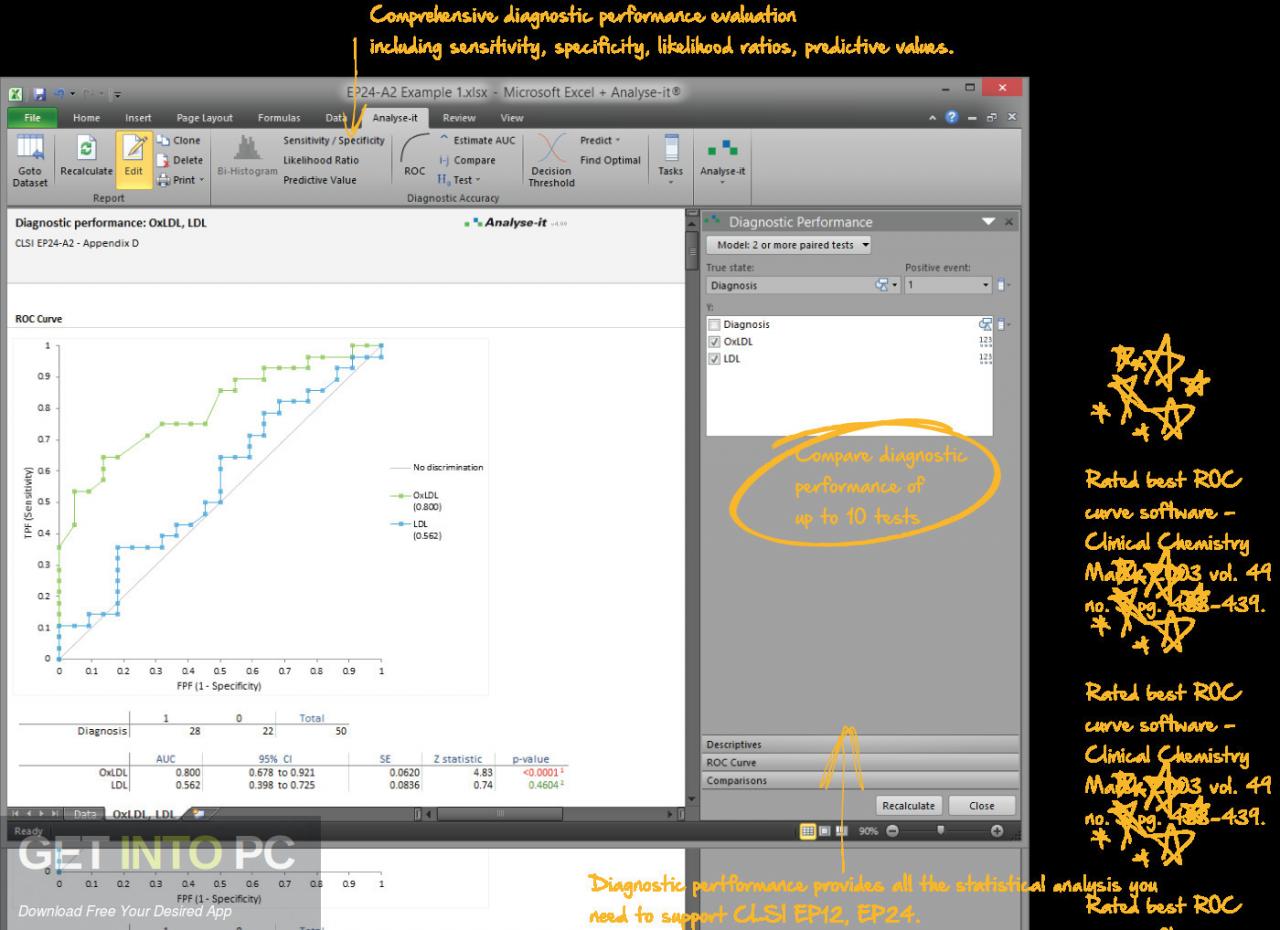Image resolution: width=1280 pixels, height=930 pixels.
Task: Open the Predict dropdown
Action: 600,141
